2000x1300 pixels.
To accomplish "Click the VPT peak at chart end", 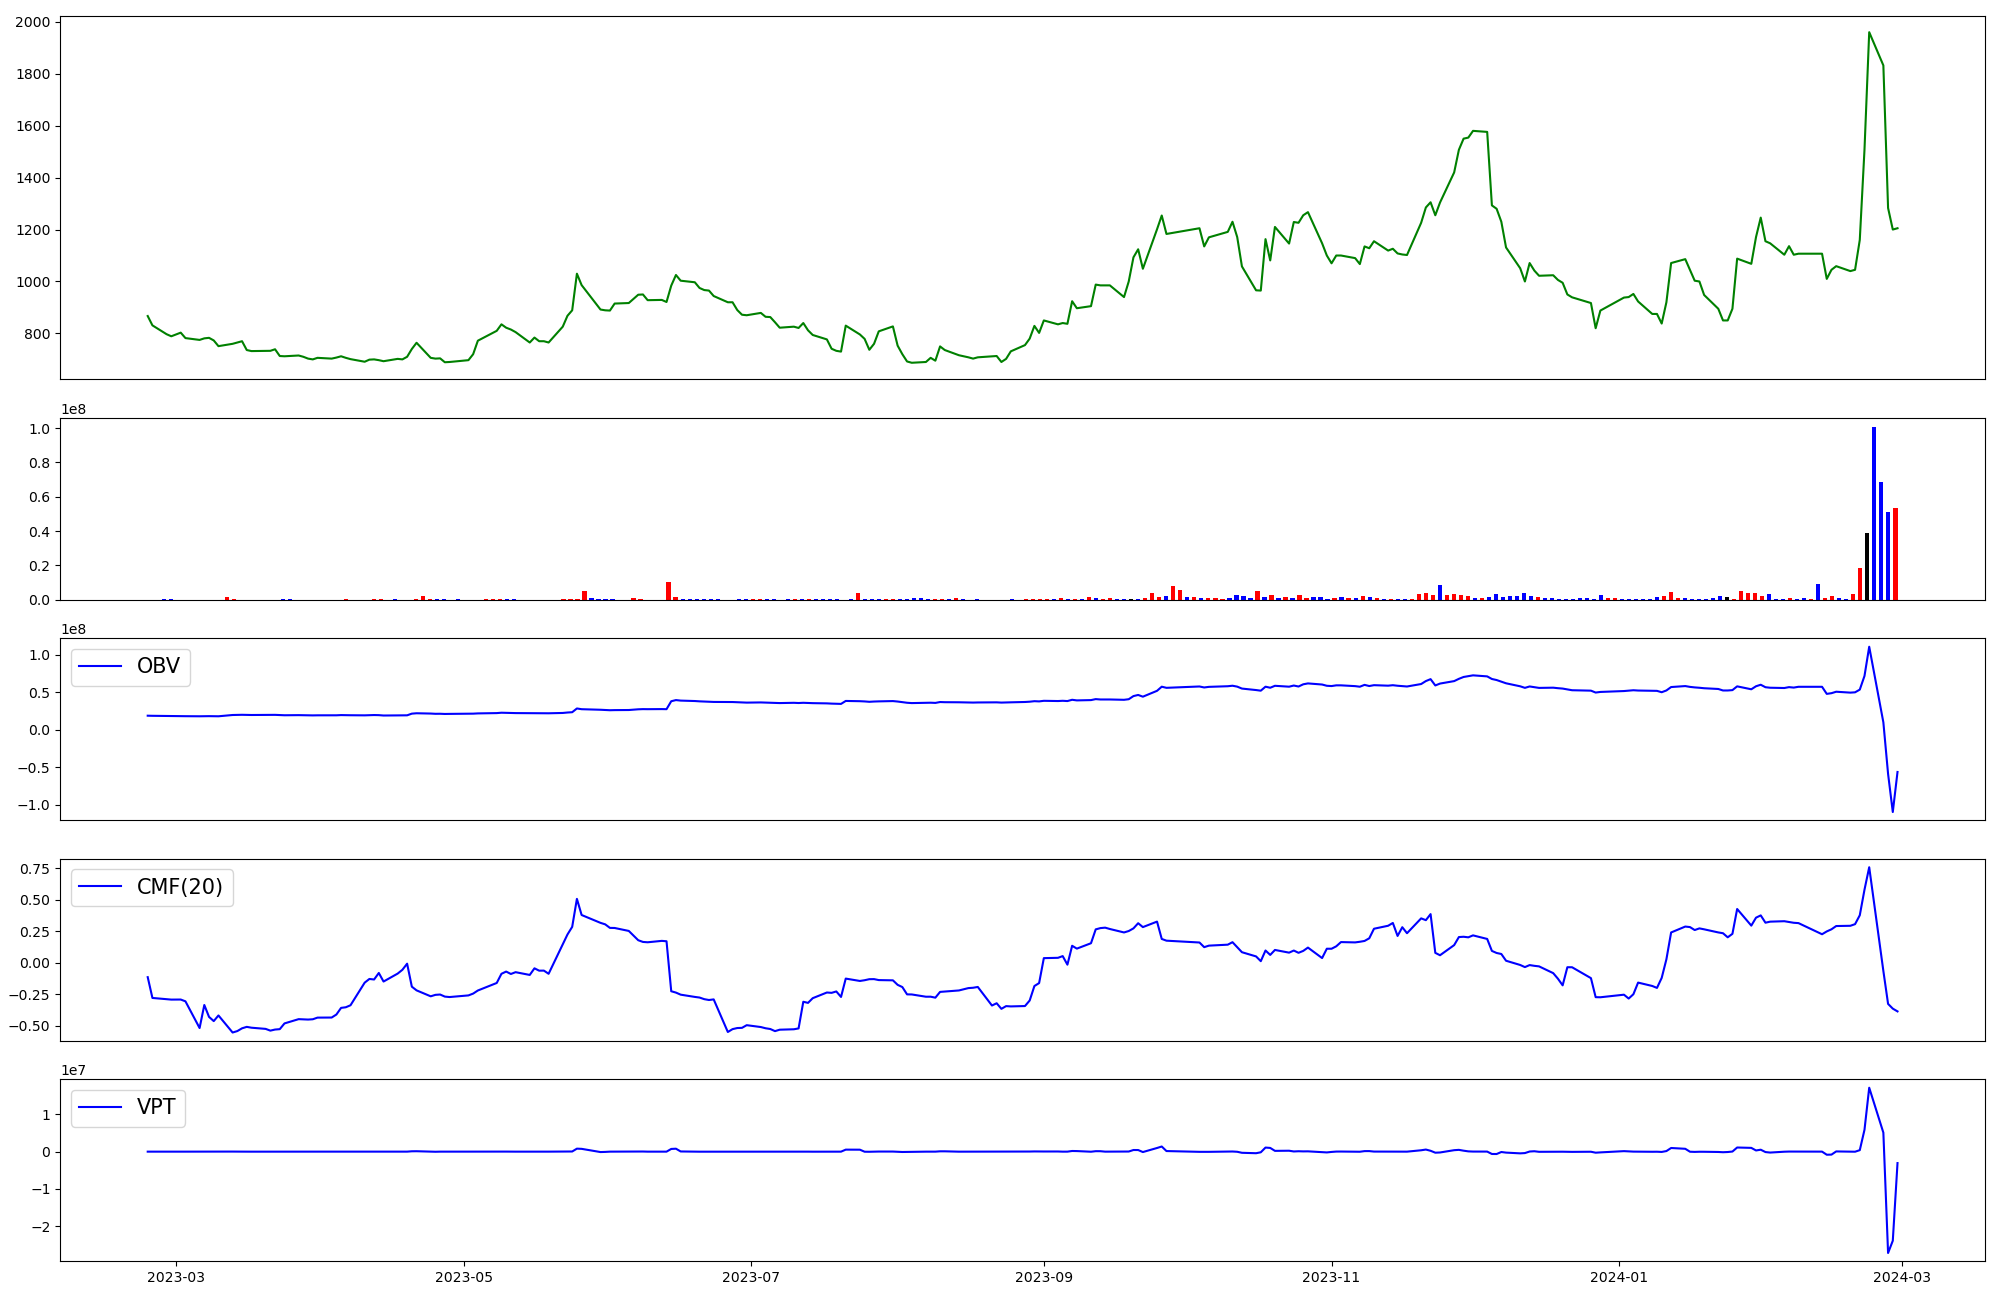I will pyautogui.click(x=1869, y=1088).
